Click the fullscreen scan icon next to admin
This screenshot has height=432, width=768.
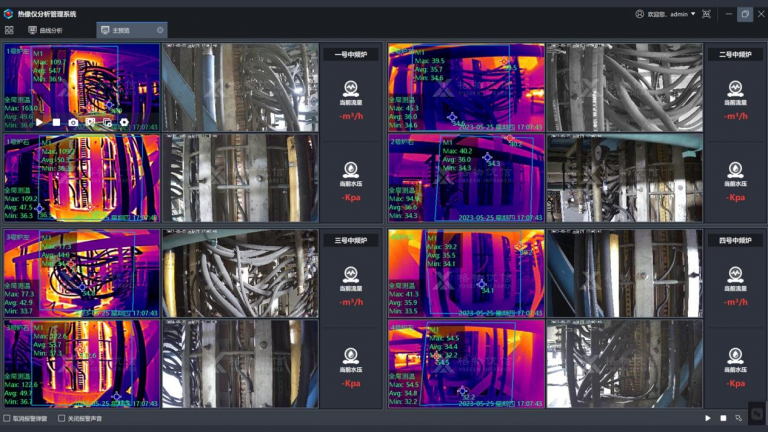coord(707,14)
